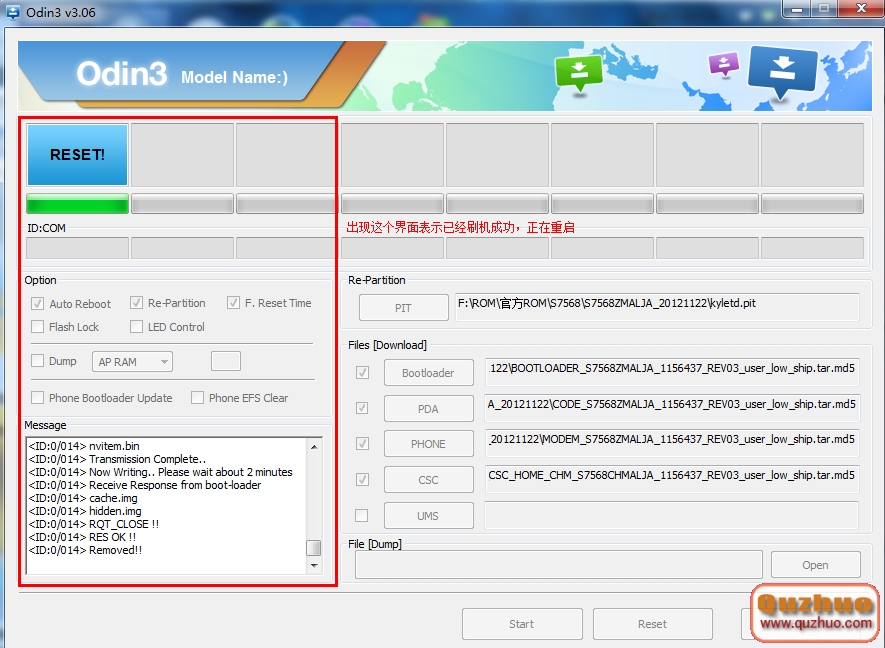
Task: Click the Bootloader file button
Action: click(428, 373)
